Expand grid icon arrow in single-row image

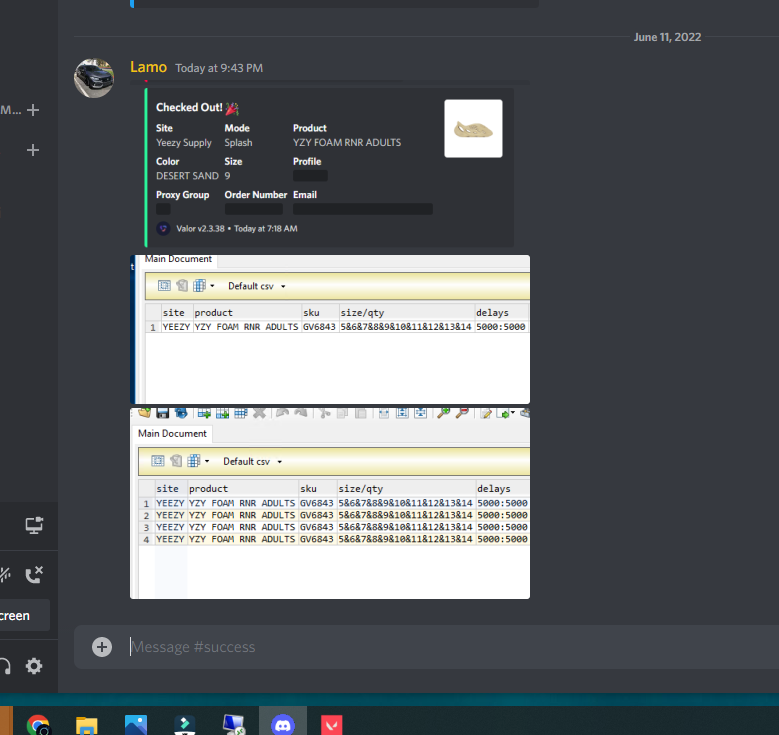pyautogui.click(x=212, y=286)
